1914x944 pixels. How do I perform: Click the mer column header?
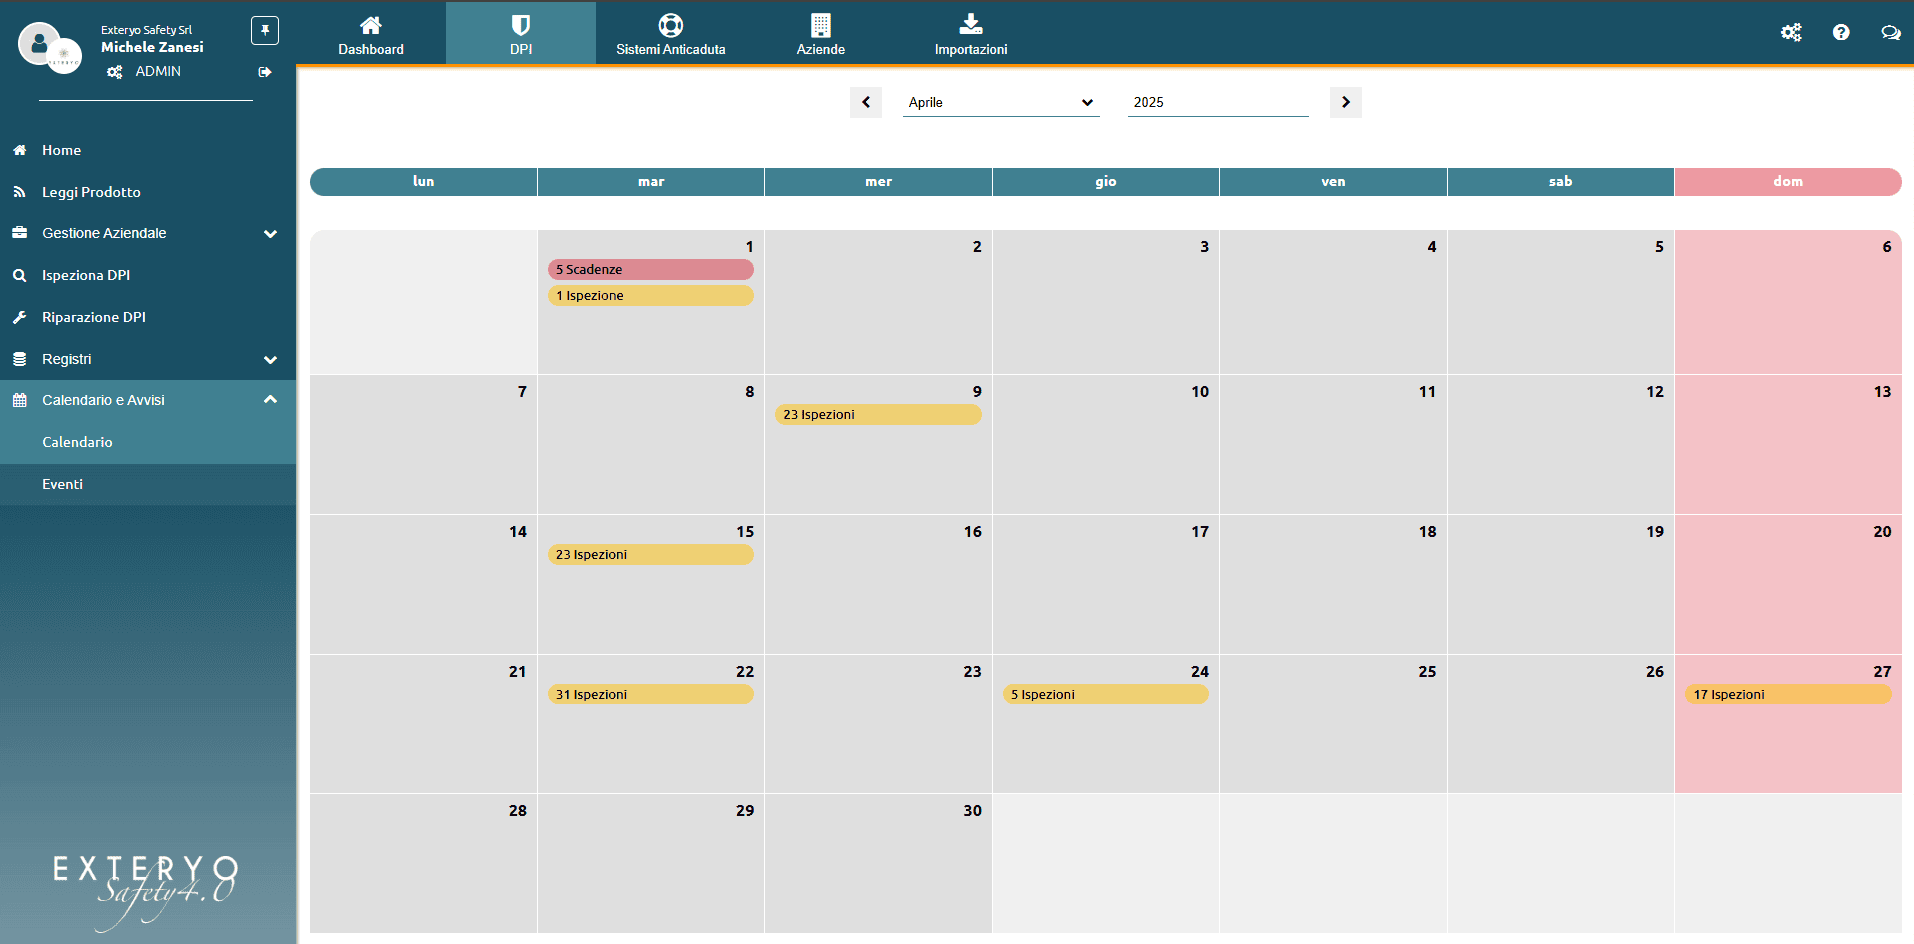(878, 182)
